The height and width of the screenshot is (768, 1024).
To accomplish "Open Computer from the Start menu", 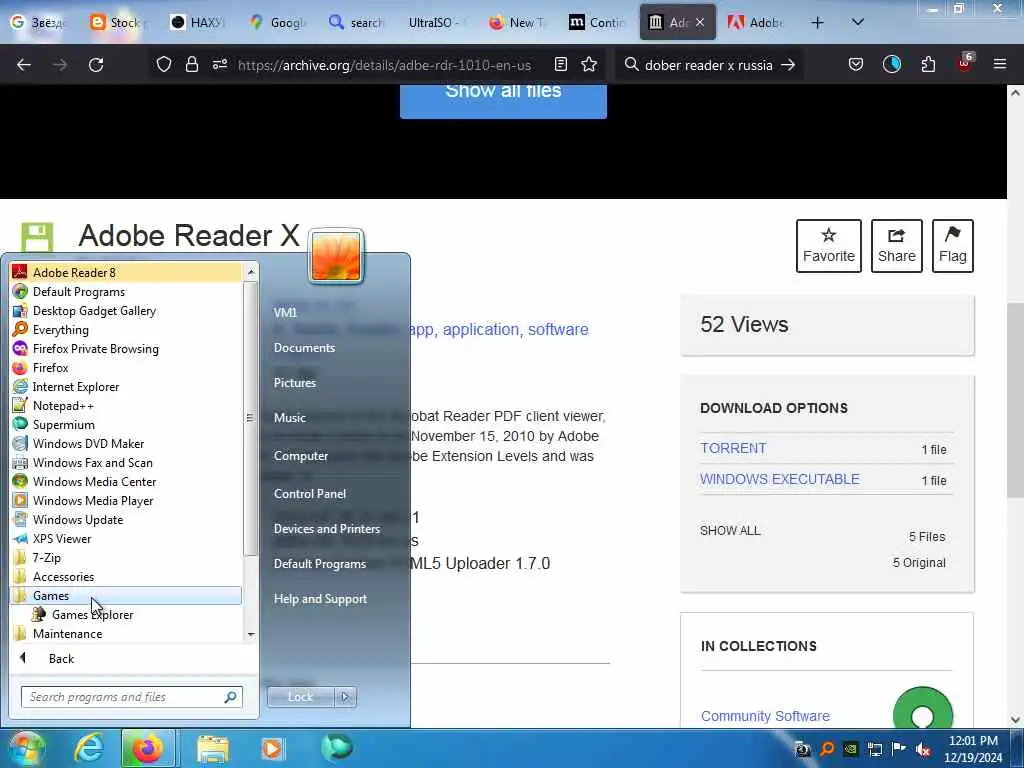I will coord(300,455).
